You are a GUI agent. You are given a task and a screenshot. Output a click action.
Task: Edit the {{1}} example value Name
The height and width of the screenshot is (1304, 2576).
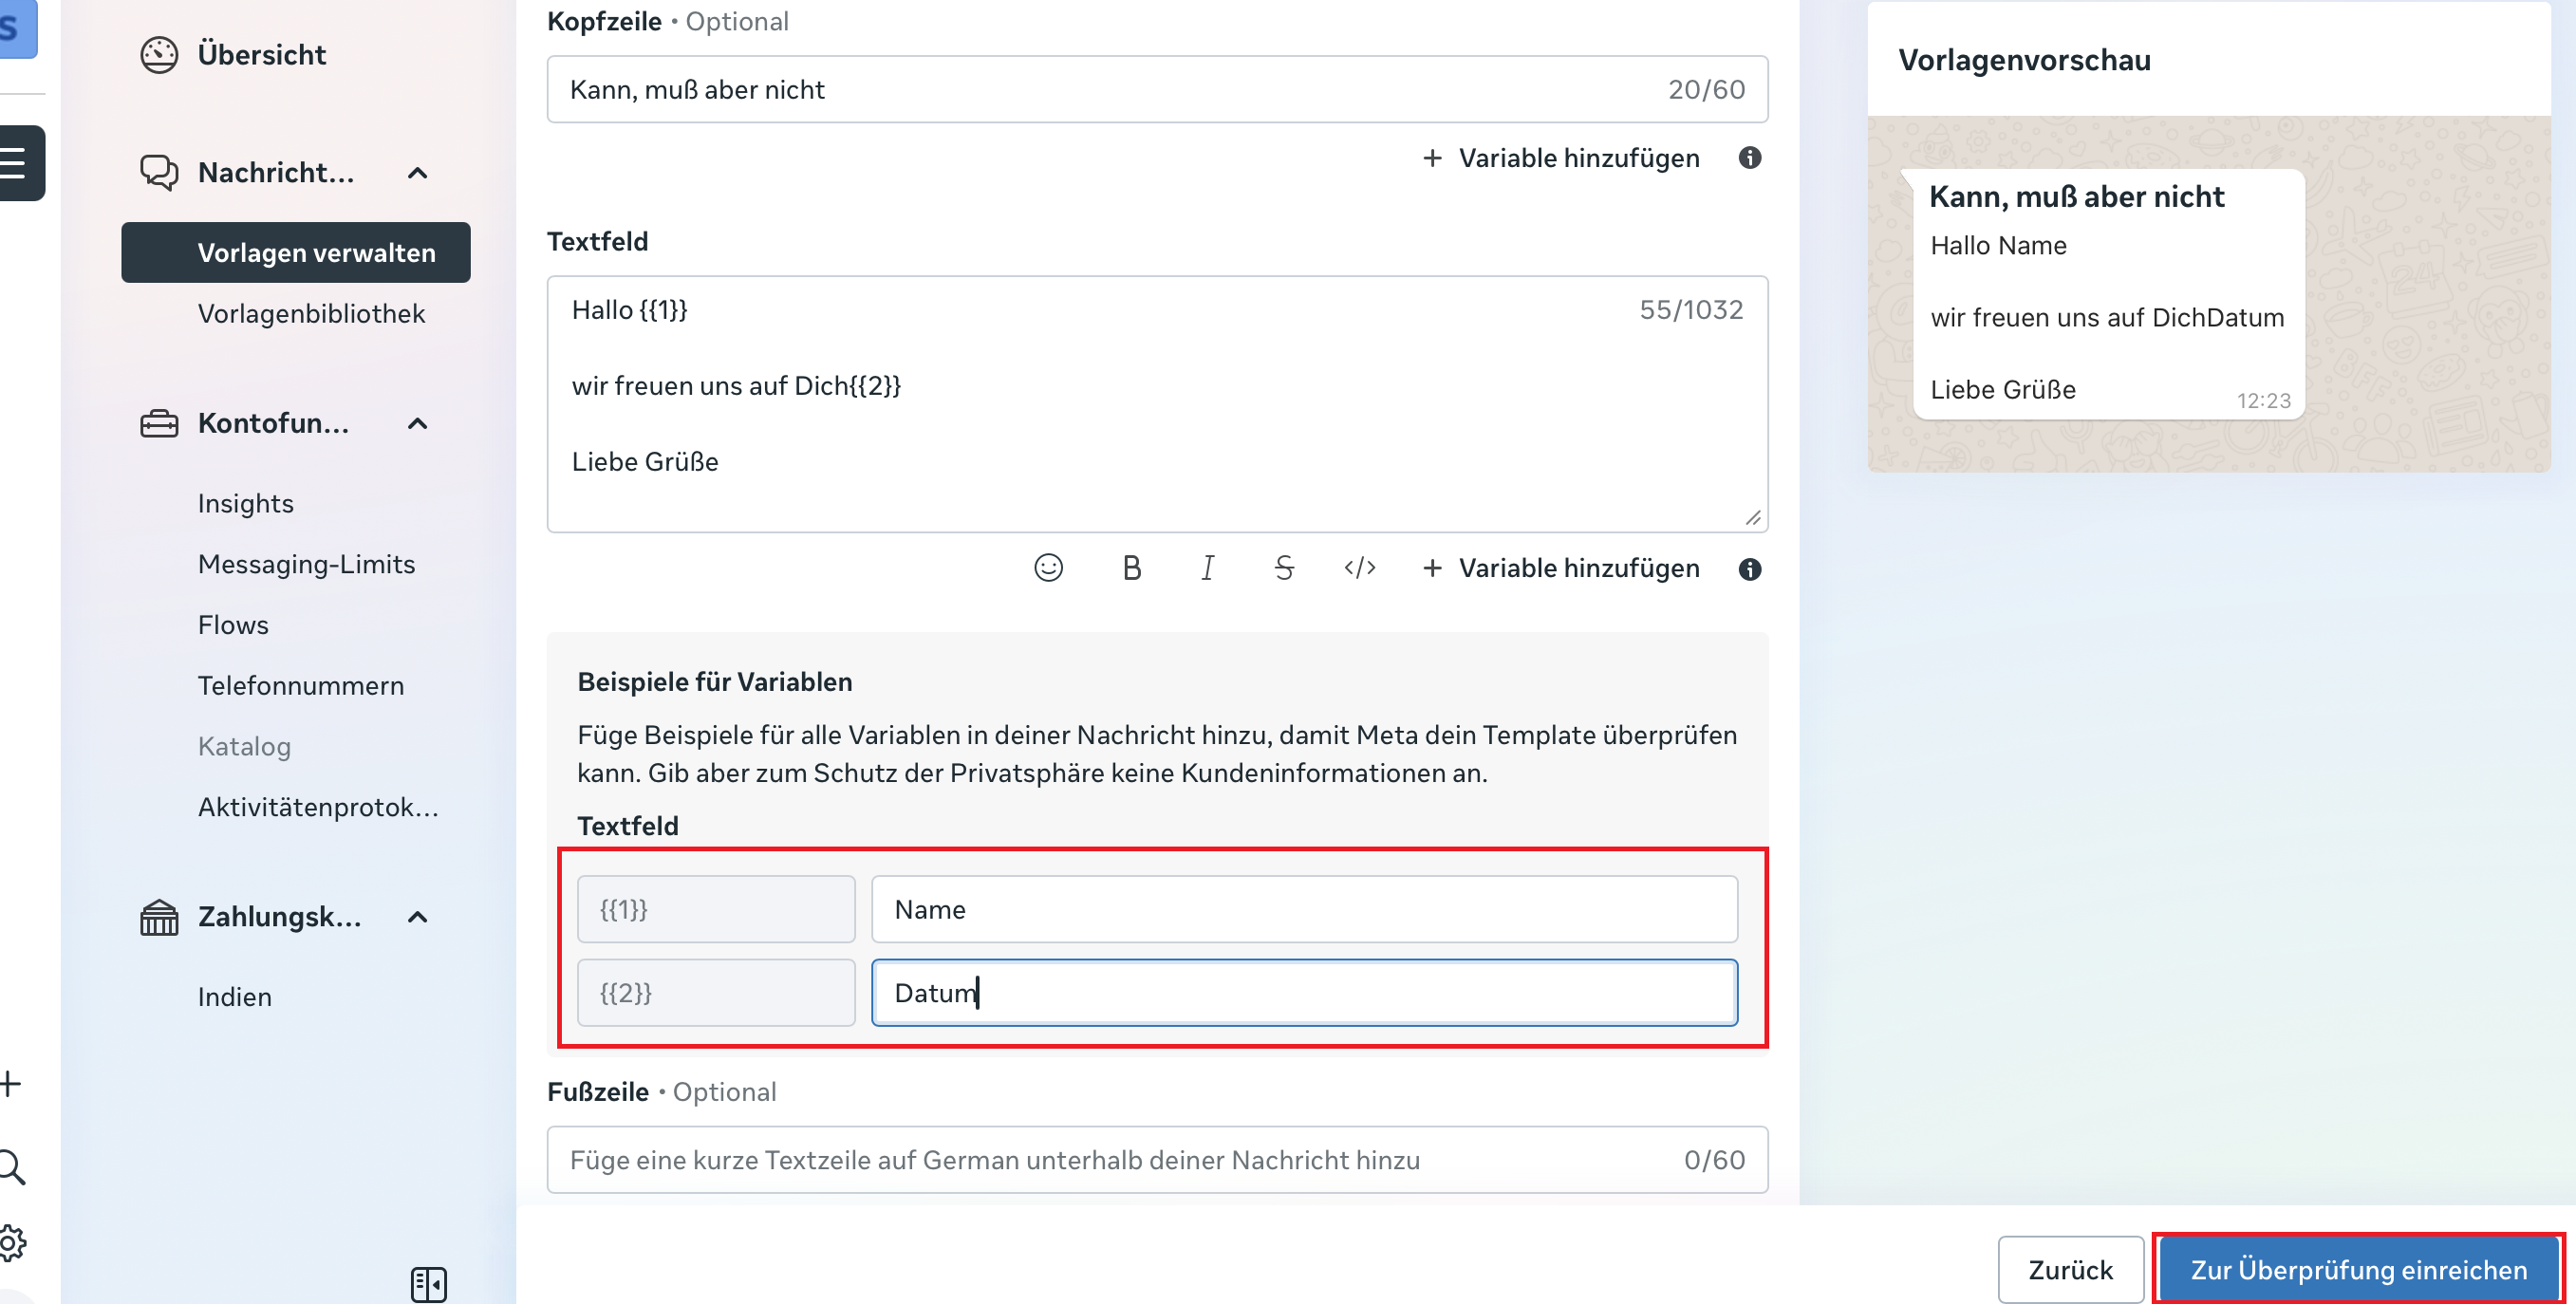(x=1304, y=909)
